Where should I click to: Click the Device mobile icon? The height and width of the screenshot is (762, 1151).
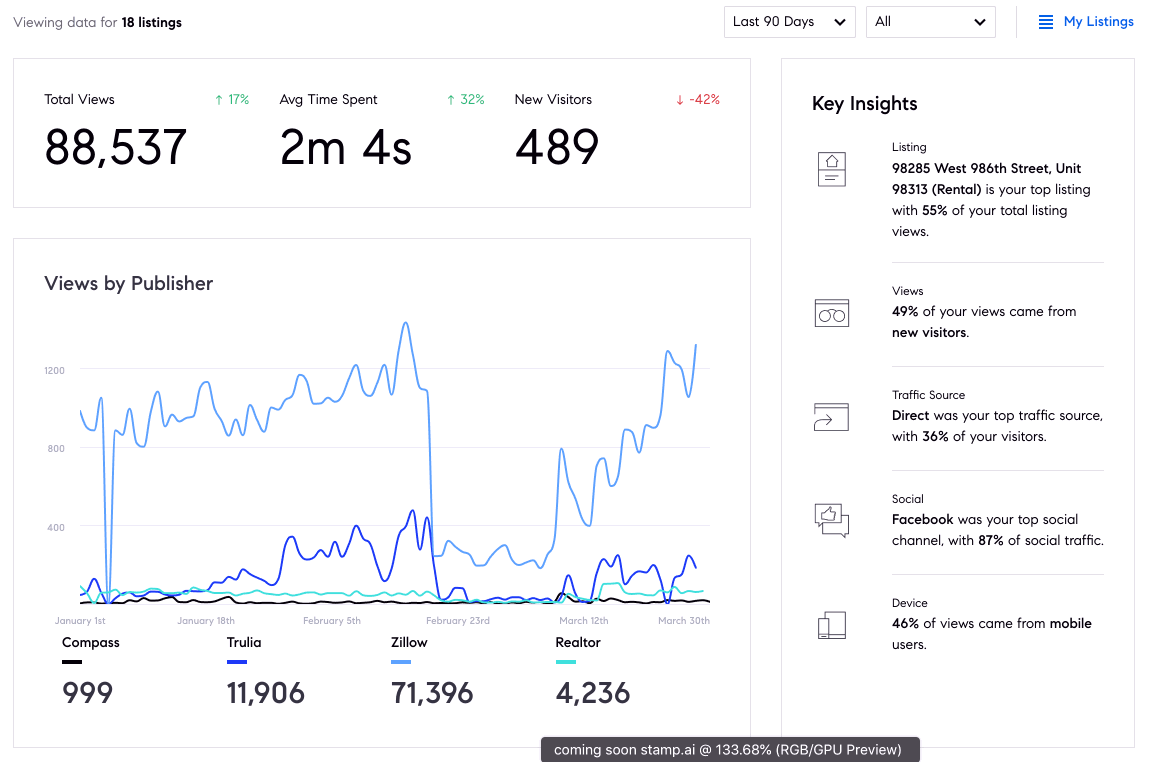832,626
